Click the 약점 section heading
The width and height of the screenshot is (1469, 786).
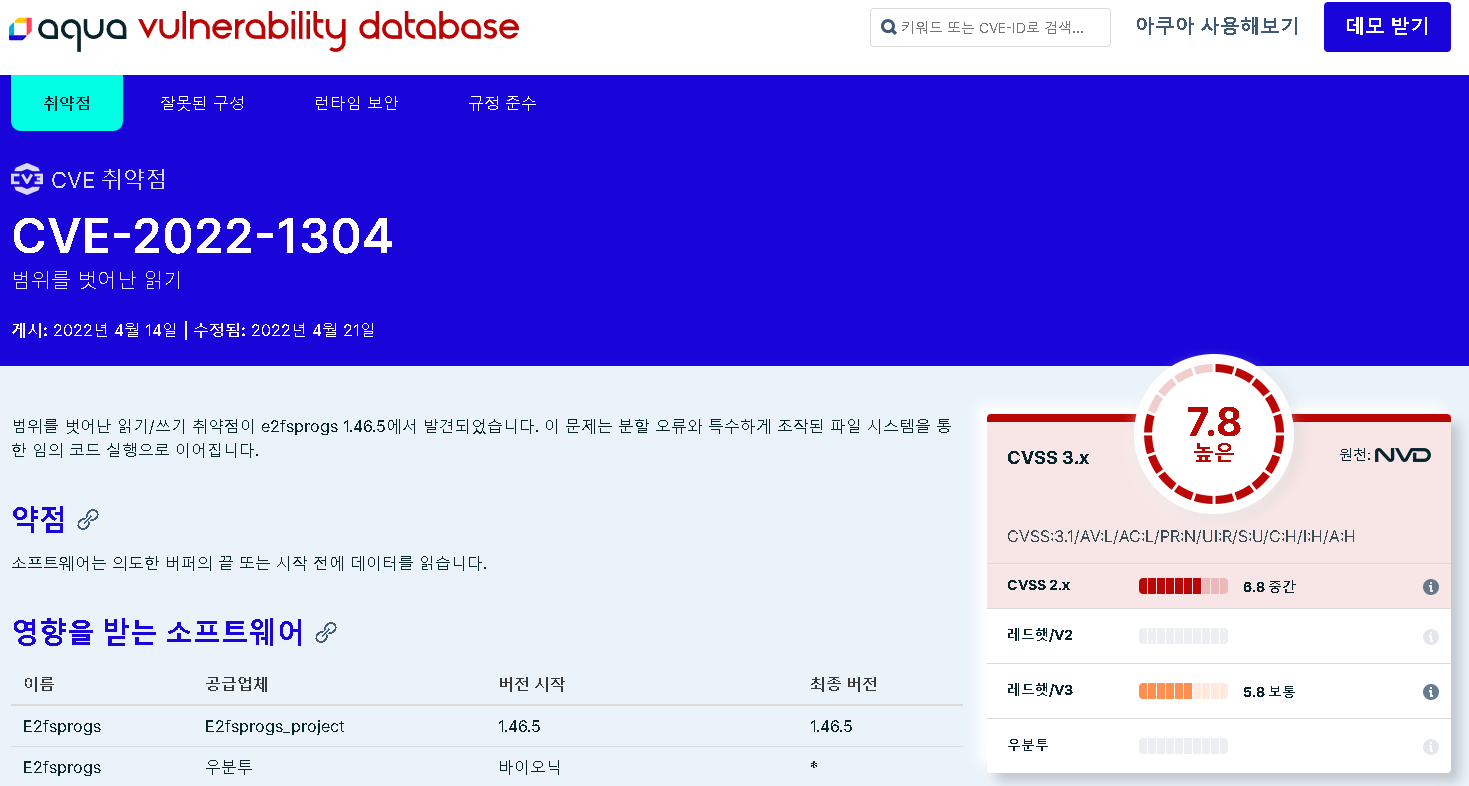tap(38, 519)
